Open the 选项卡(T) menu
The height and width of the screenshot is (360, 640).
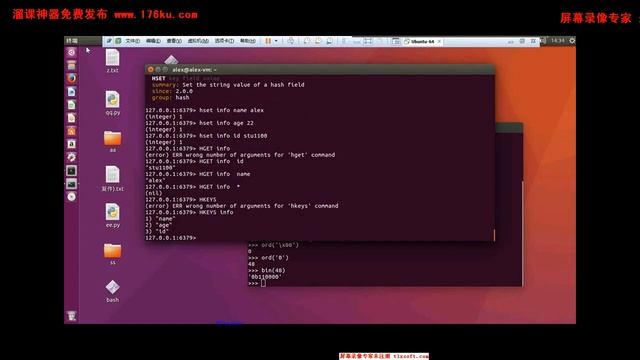click(x=224, y=41)
